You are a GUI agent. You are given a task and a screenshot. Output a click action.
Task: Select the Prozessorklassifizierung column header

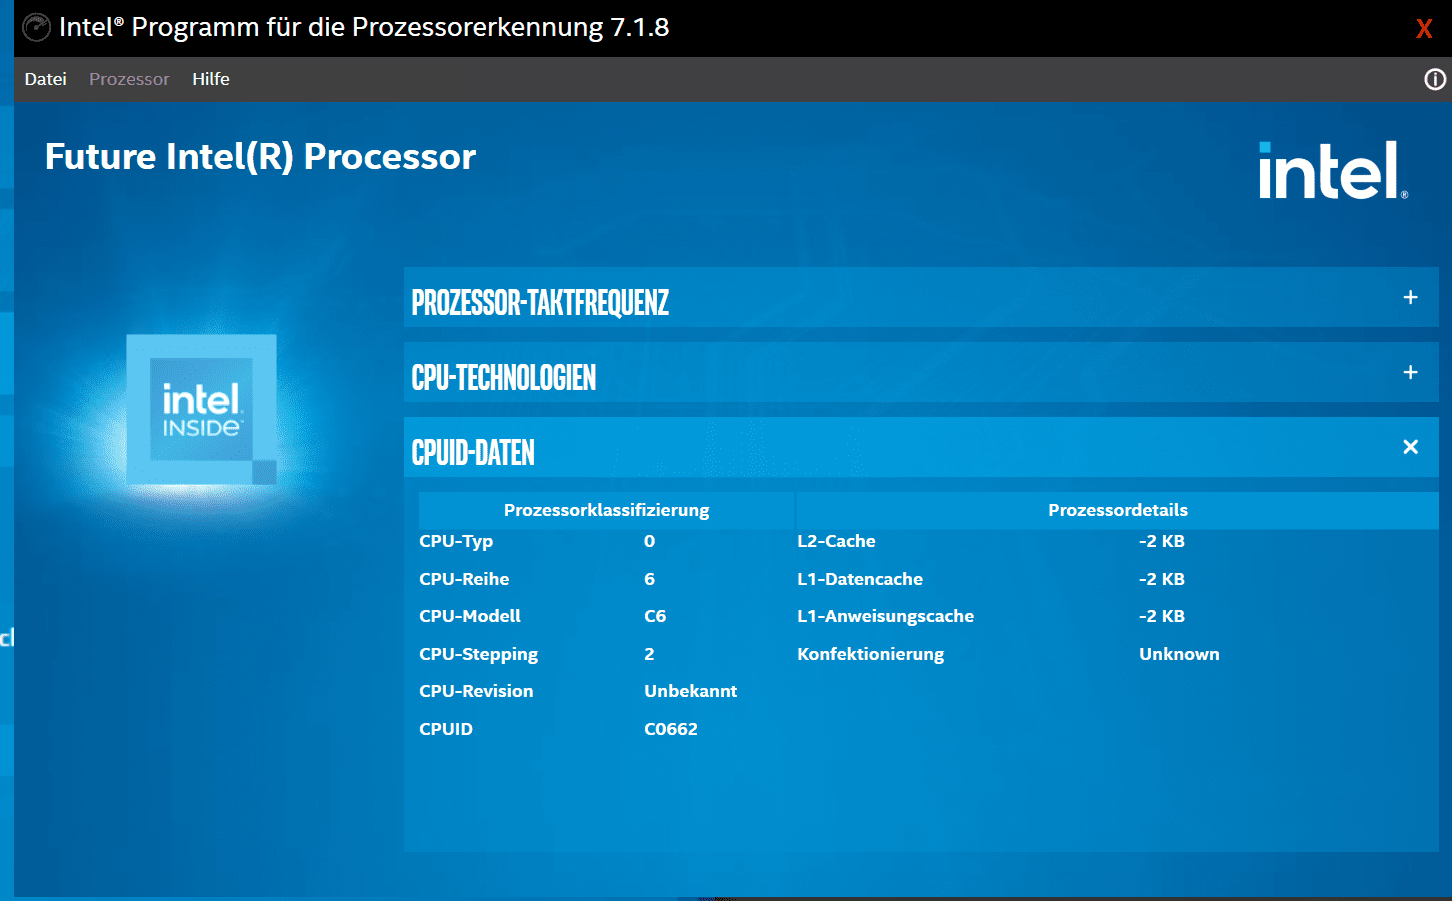tap(606, 510)
